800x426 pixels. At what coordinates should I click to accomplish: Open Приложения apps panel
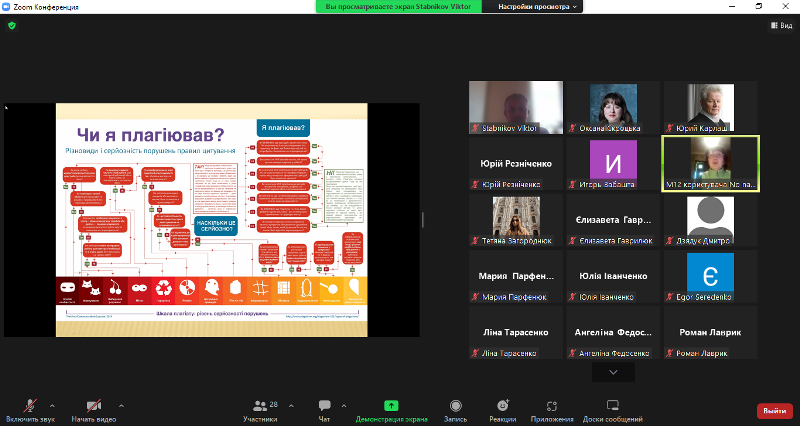coord(552,411)
